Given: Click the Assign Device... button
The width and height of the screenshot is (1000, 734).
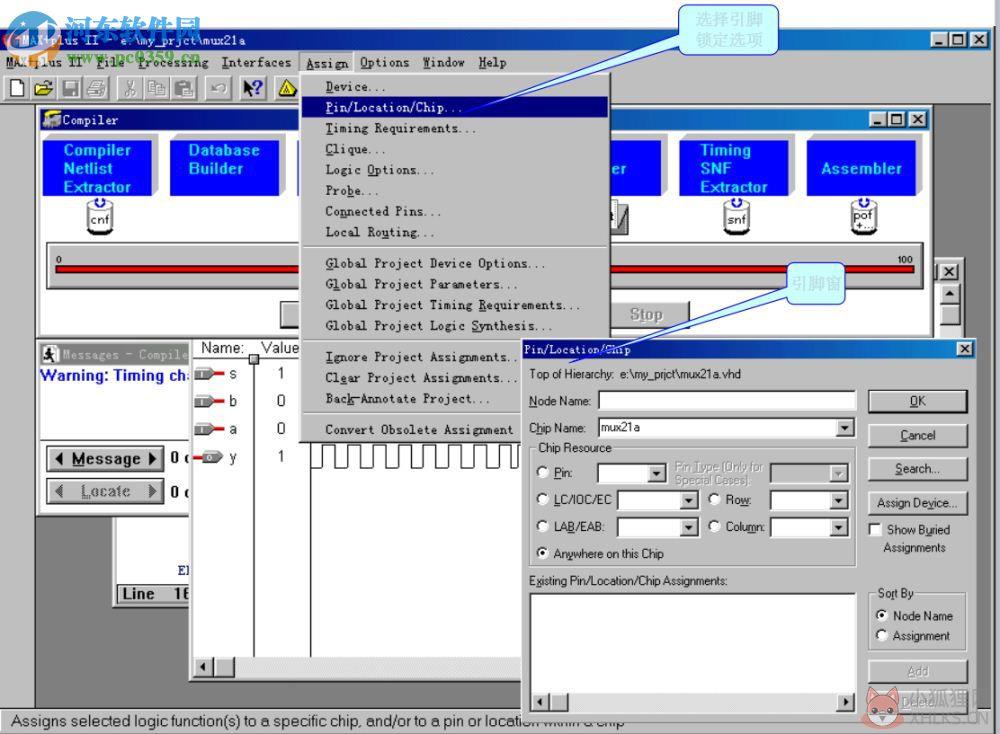Looking at the screenshot, I should point(918,503).
